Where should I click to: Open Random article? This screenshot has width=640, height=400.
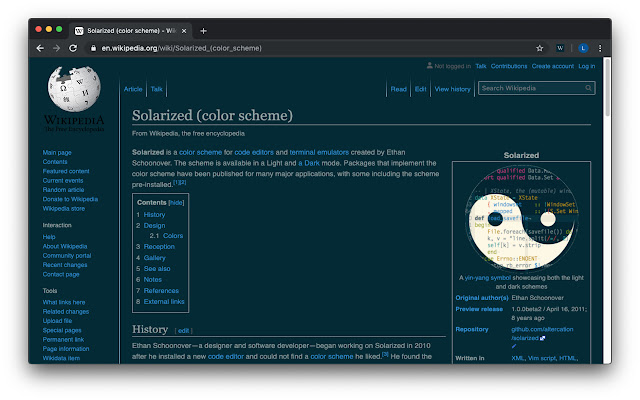click(x=63, y=190)
